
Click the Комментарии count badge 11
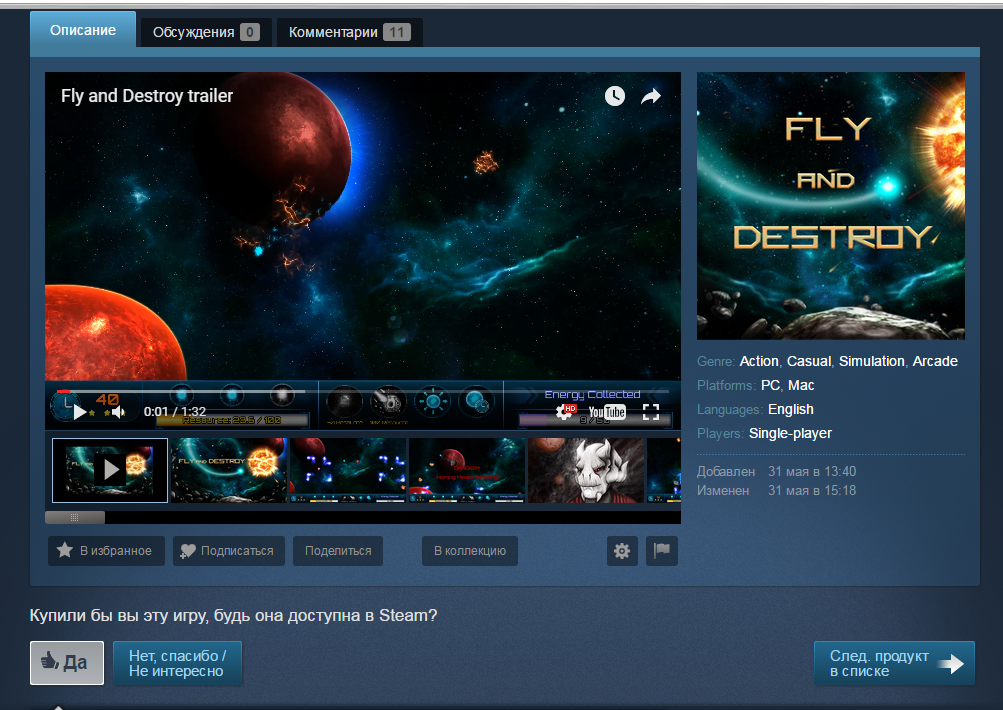[x=397, y=32]
